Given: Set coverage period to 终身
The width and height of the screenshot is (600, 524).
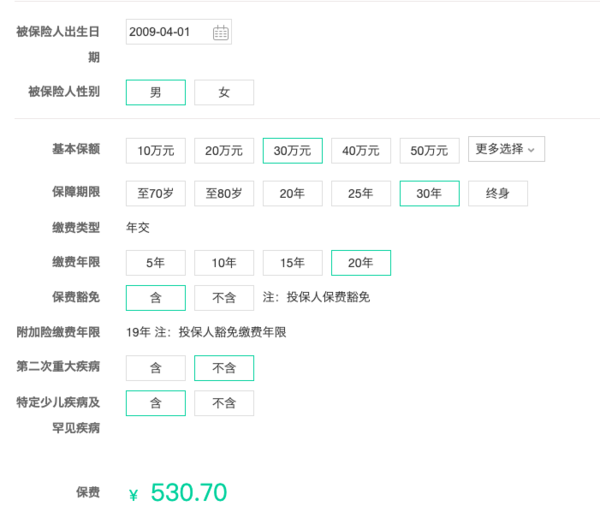Looking at the screenshot, I should 498,193.
